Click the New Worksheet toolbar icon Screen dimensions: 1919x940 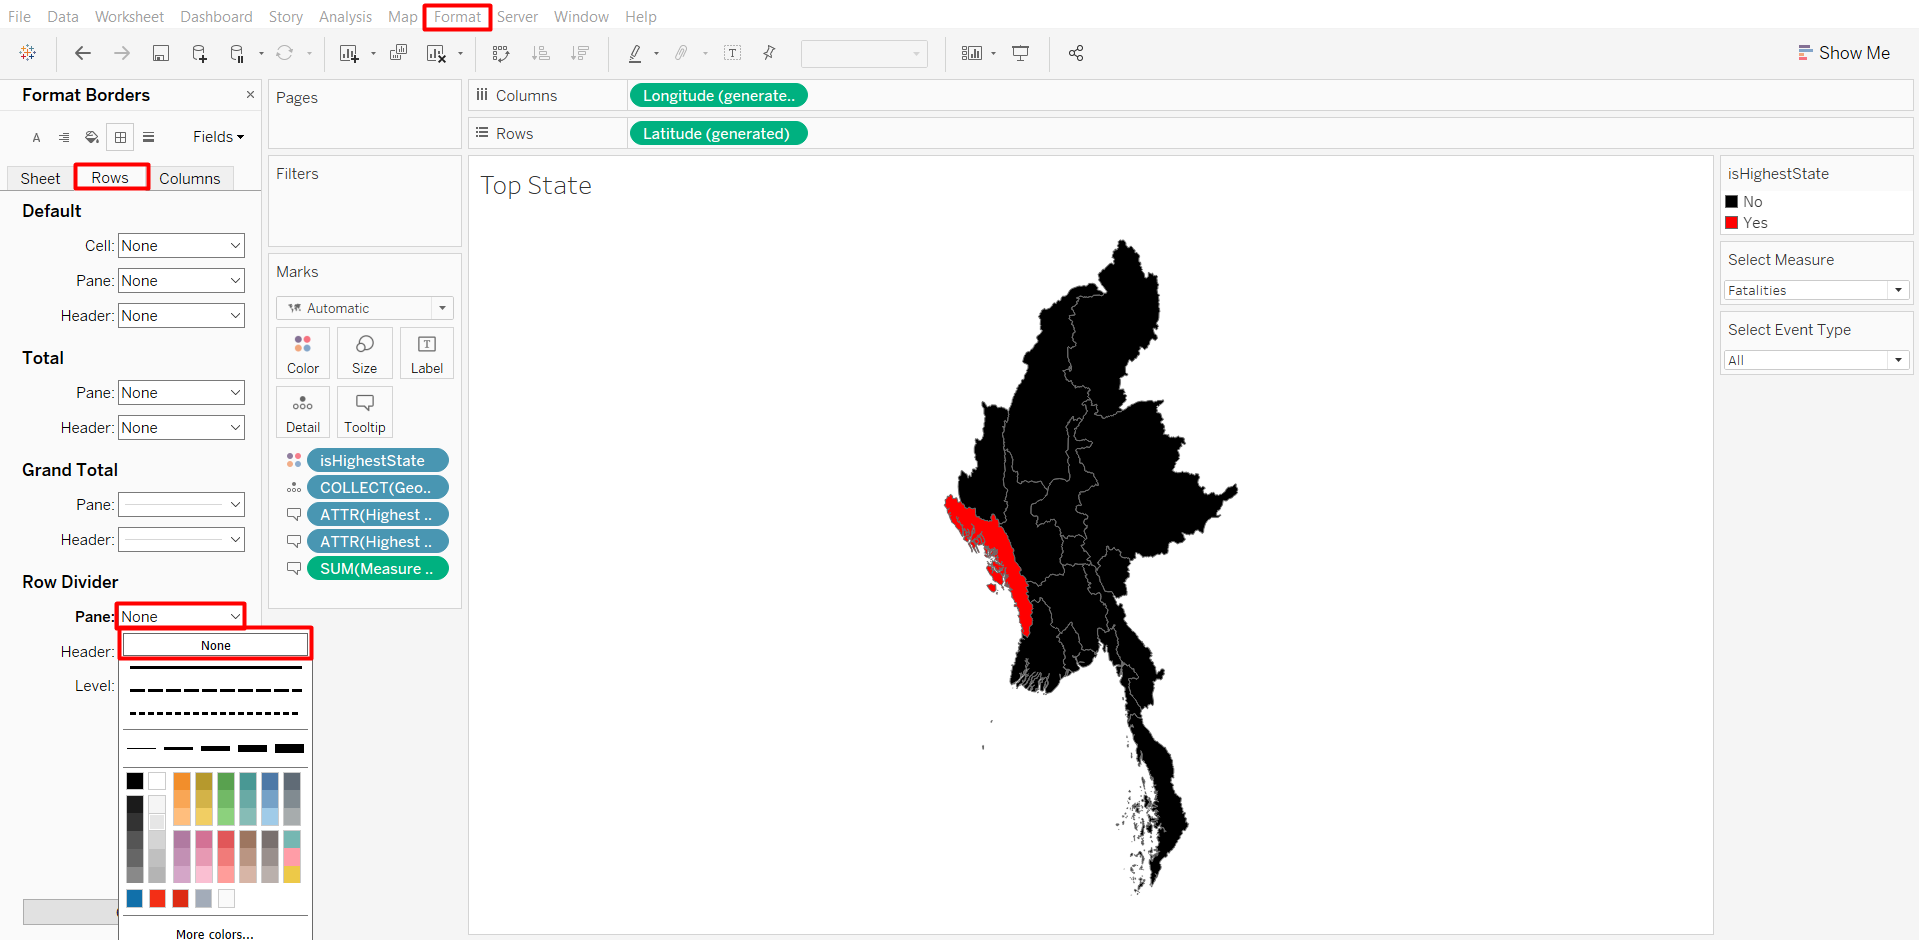348,54
